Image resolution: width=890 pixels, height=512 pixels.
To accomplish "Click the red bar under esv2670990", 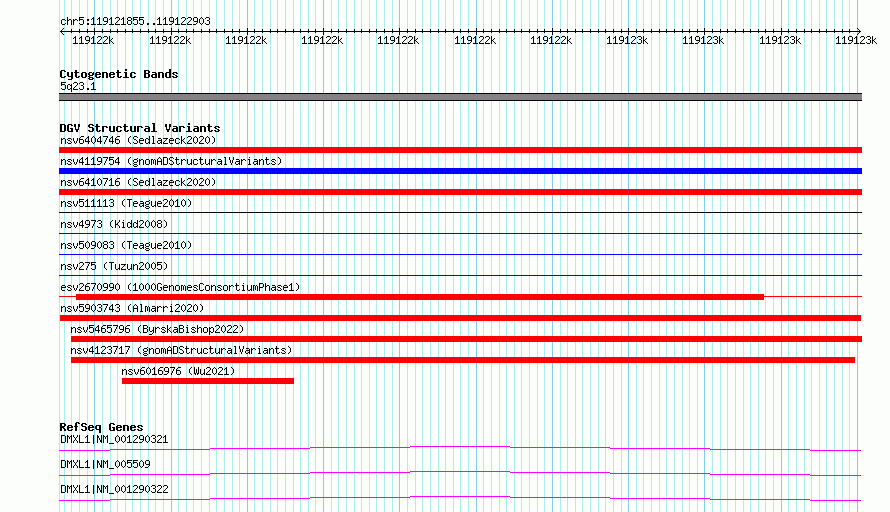I will click(420, 297).
